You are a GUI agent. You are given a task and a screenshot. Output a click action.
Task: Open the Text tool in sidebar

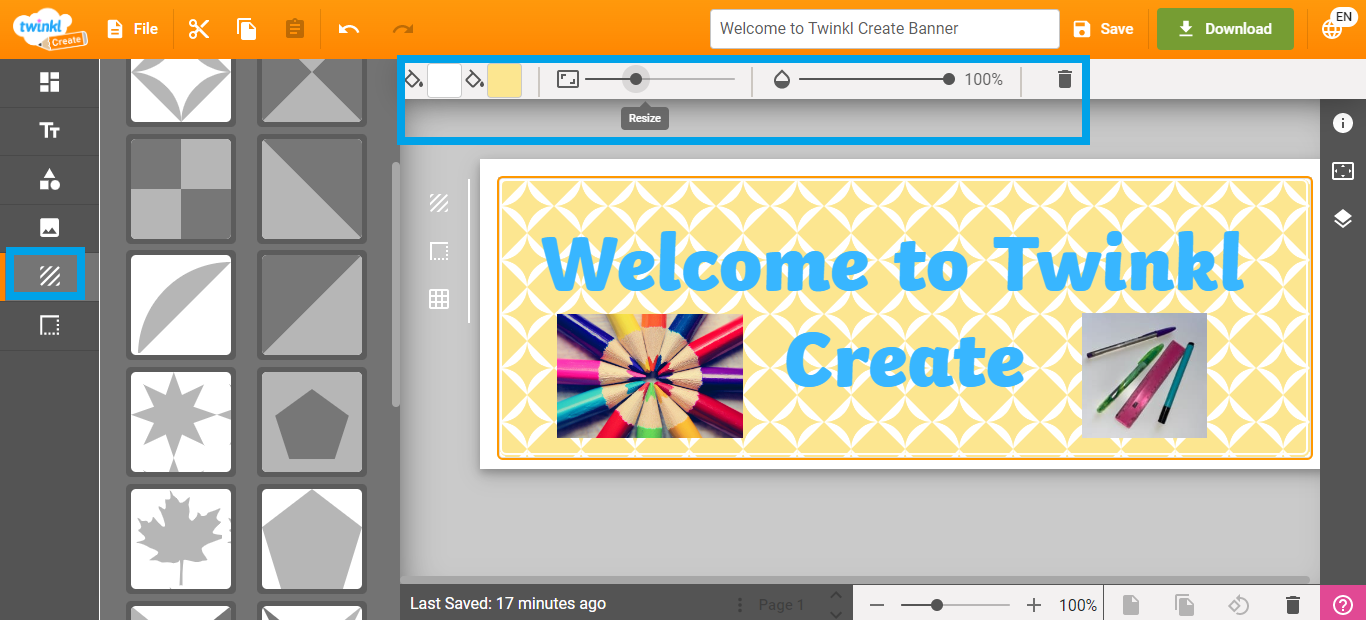49,131
